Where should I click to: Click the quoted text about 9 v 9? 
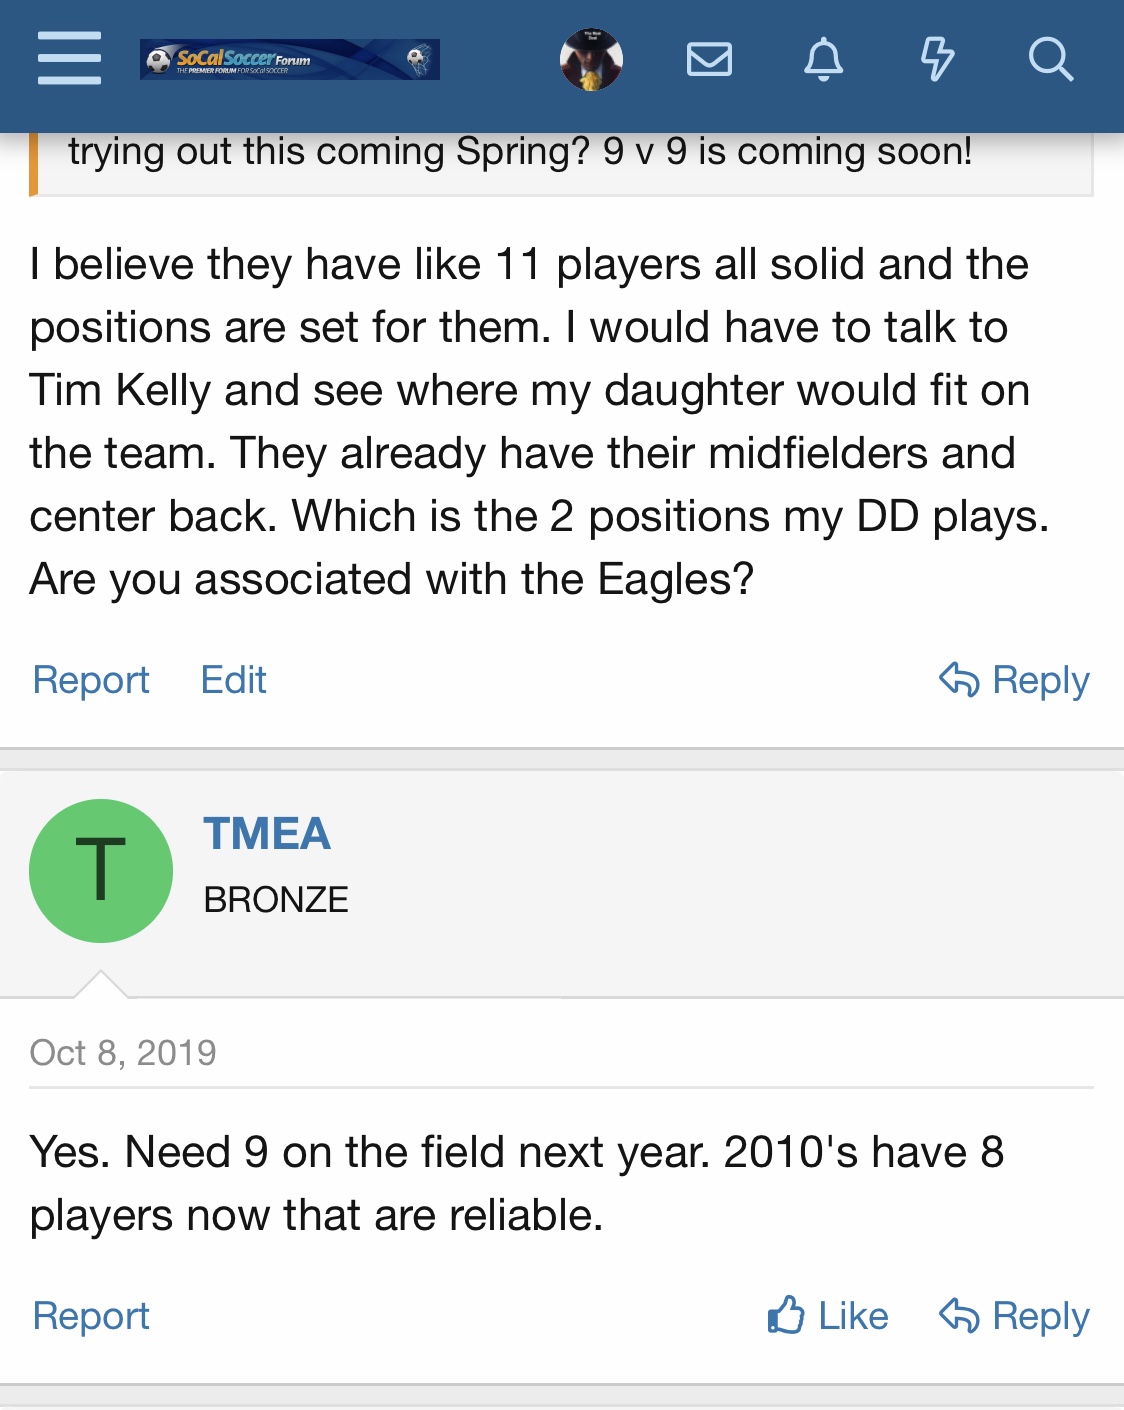[520, 153]
